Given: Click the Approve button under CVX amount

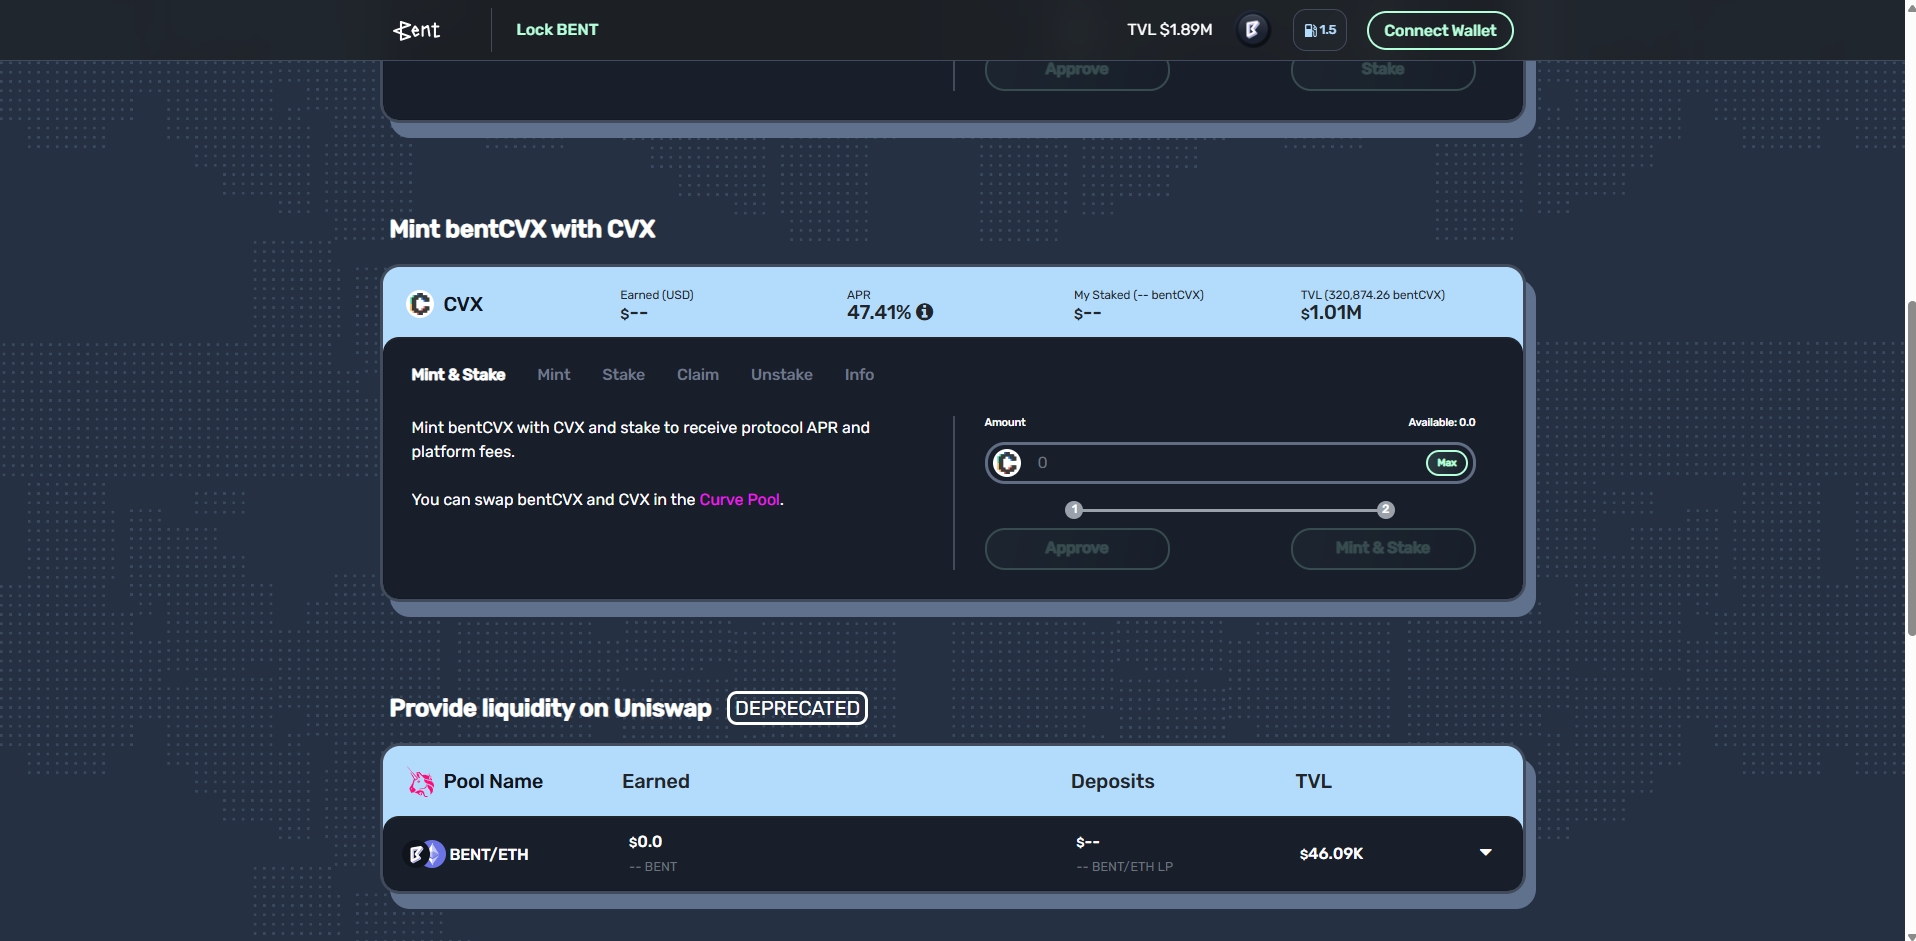Looking at the screenshot, I should pyautogui.click(x=1077, y=549).
